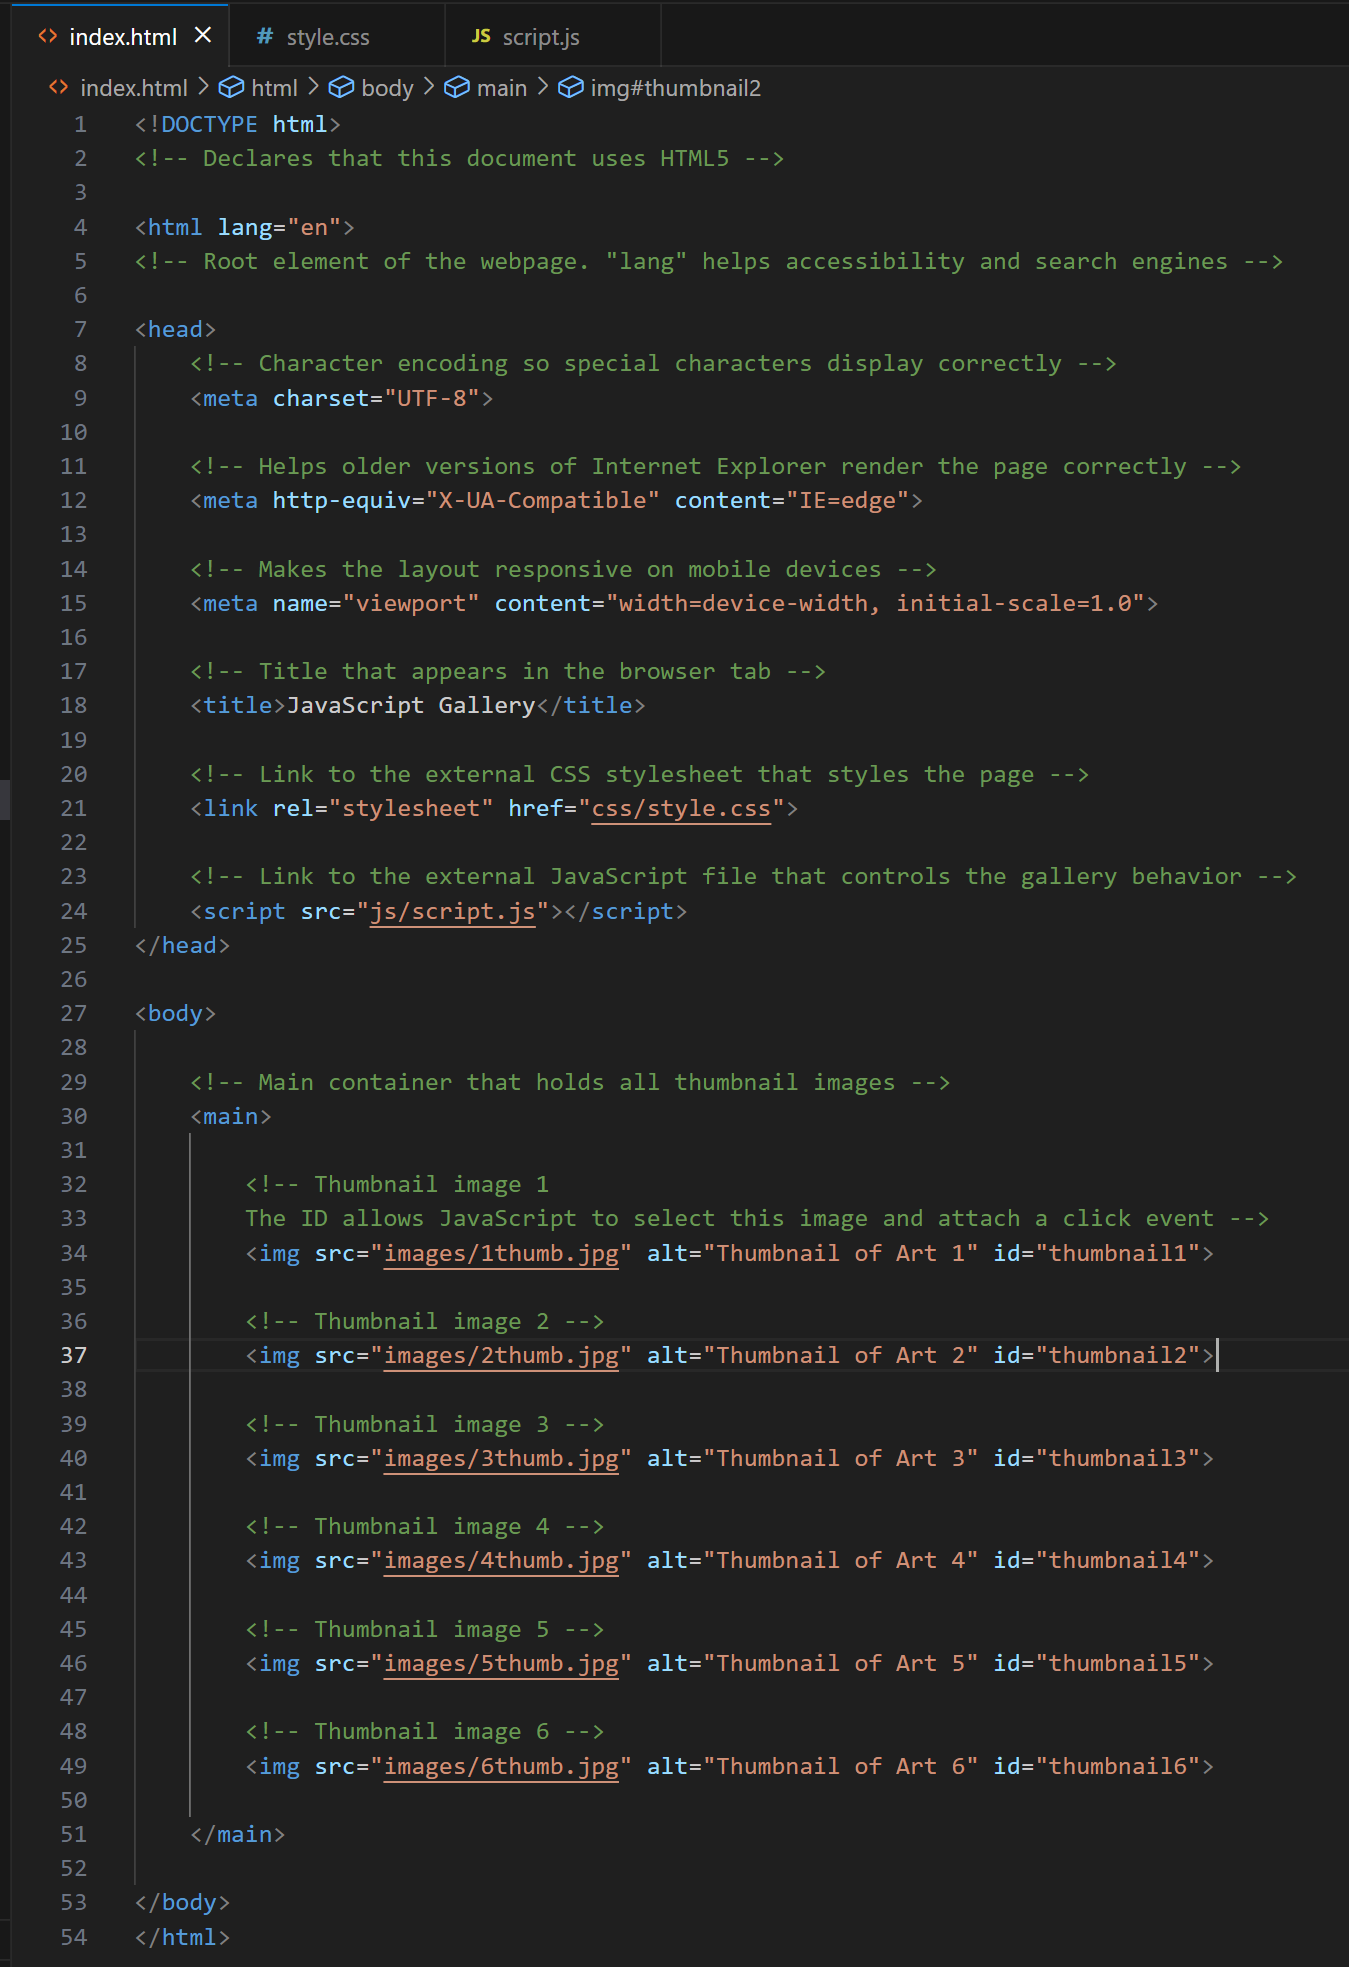Image resolution: width=1349 pixels, height=1967 pixels.
Task: Open the script.js tab
Action: click(540, 37)
